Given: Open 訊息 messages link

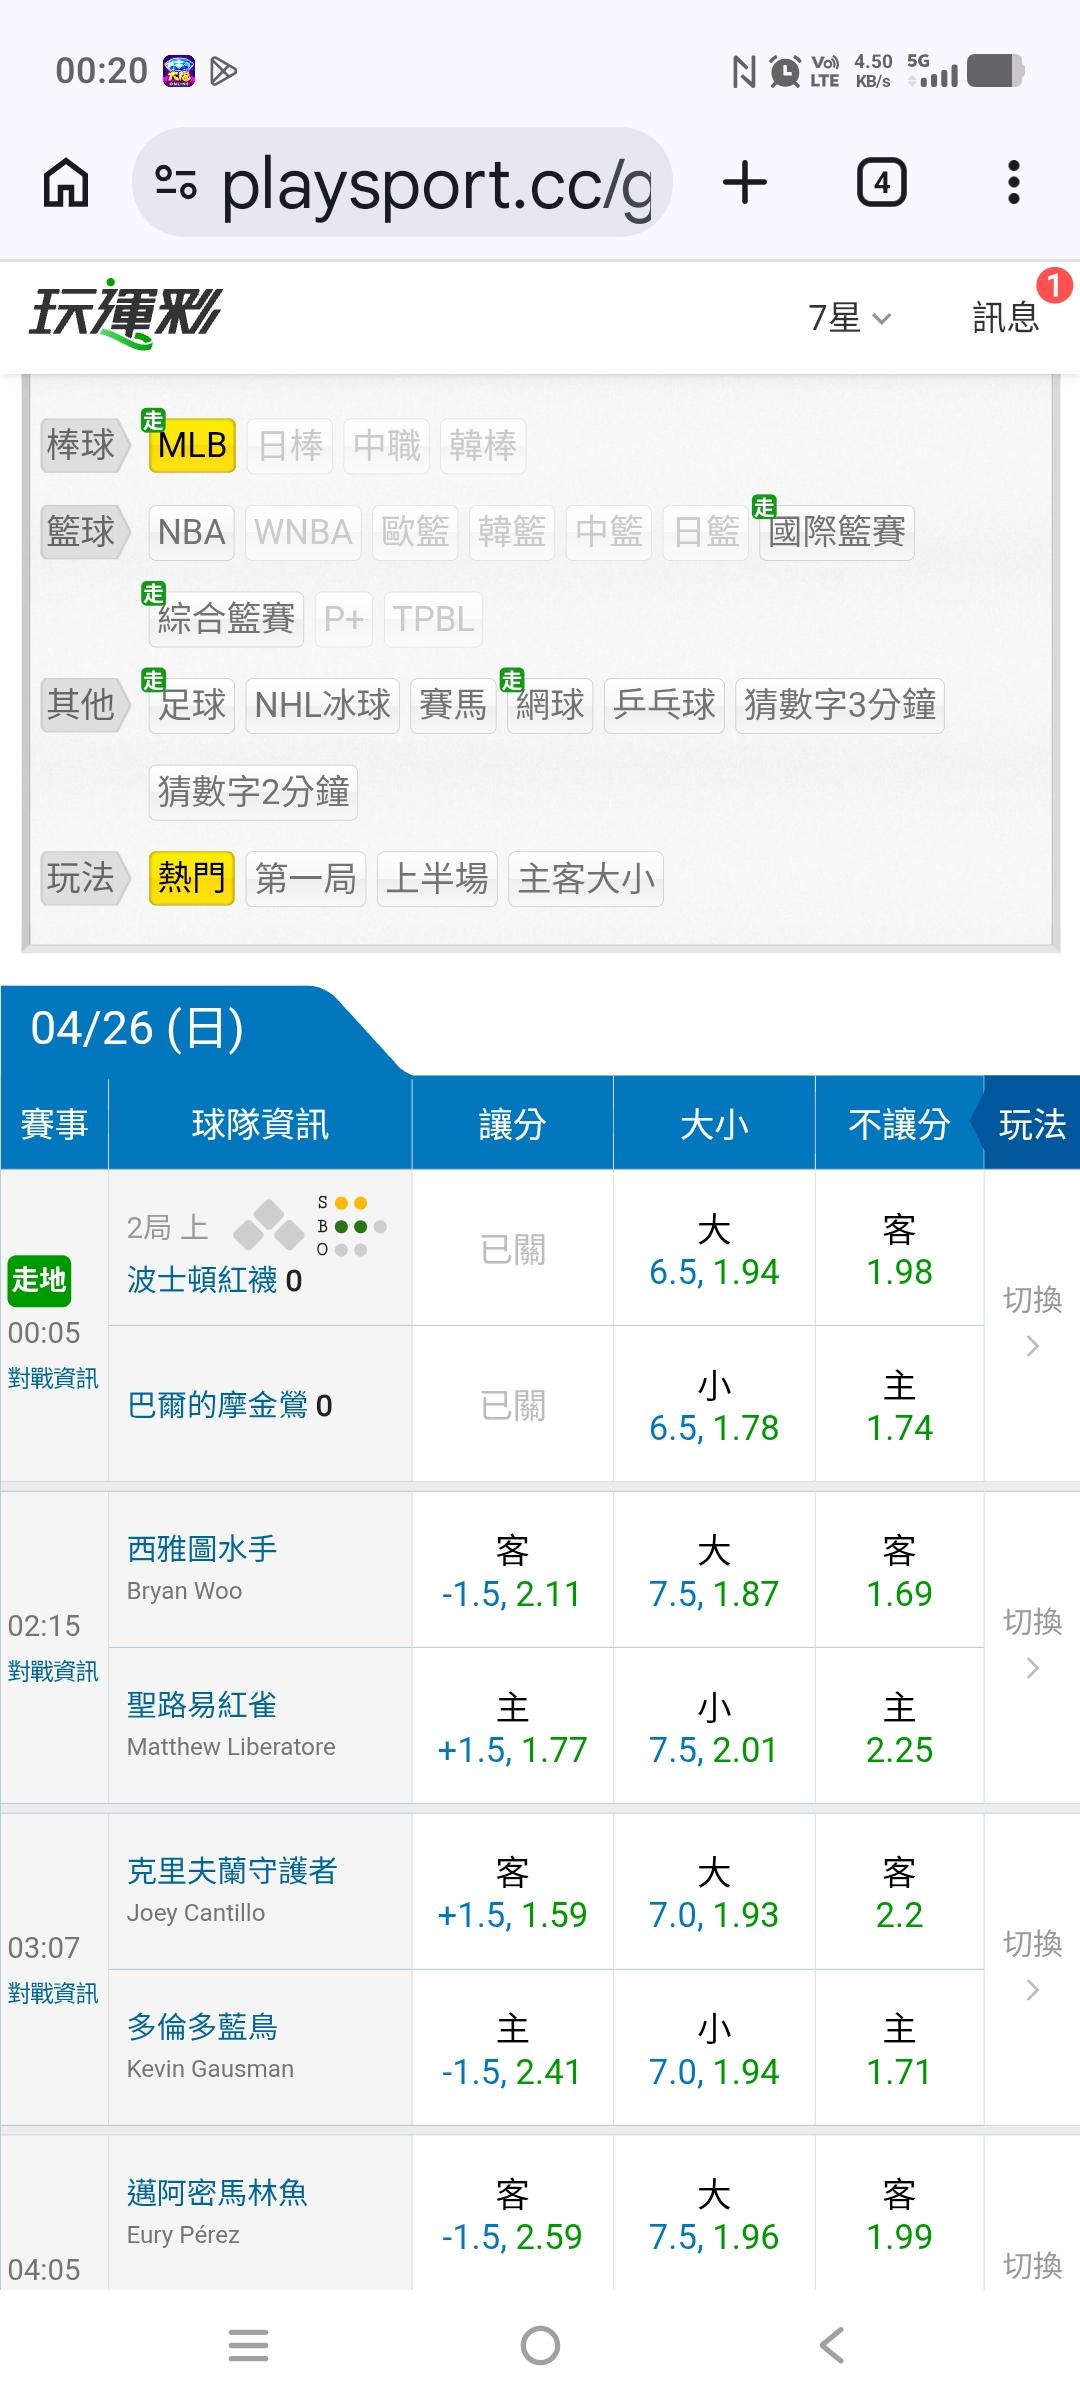Looking at the screenshot, I should pyautogui.click(x=1005, y=318).
